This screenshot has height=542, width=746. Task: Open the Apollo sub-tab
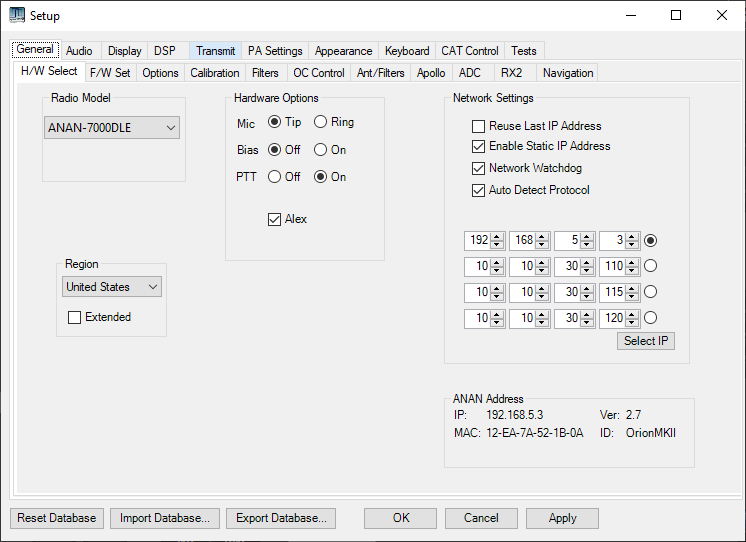coord(431,73)
